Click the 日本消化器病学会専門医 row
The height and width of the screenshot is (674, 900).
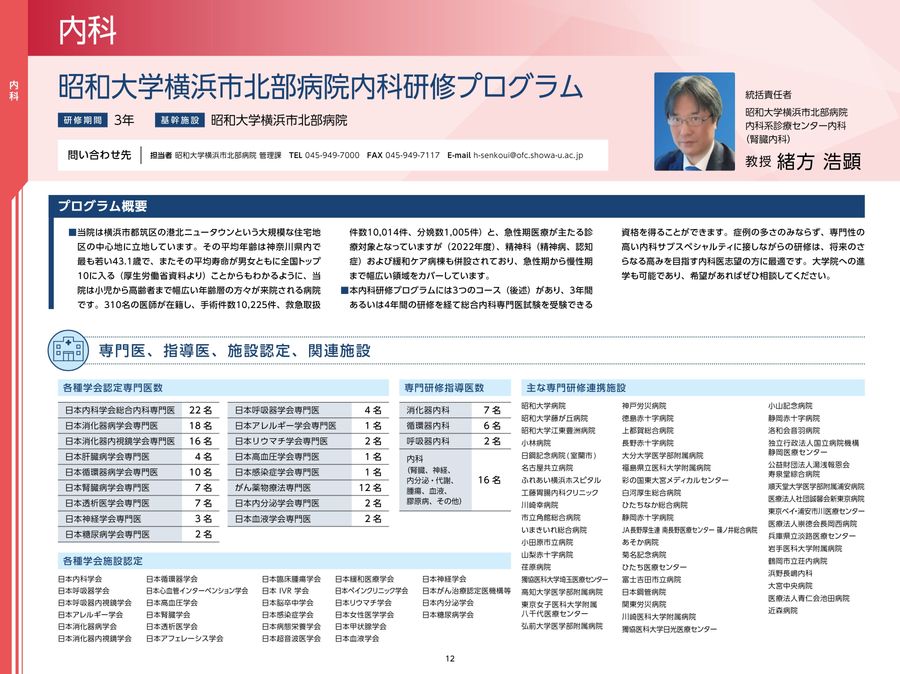(x=138, y=425)
